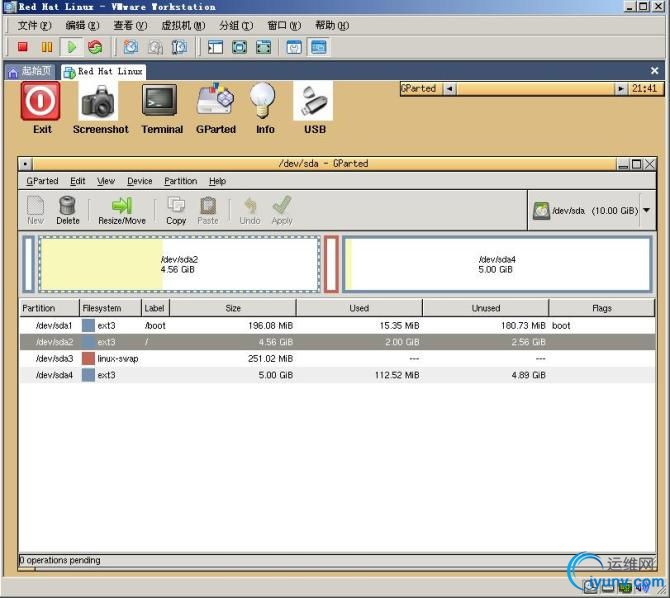Screen dimensions: 670x598
Task: Pause the virtual machine with the pause icon
Action: click(47, 47)
